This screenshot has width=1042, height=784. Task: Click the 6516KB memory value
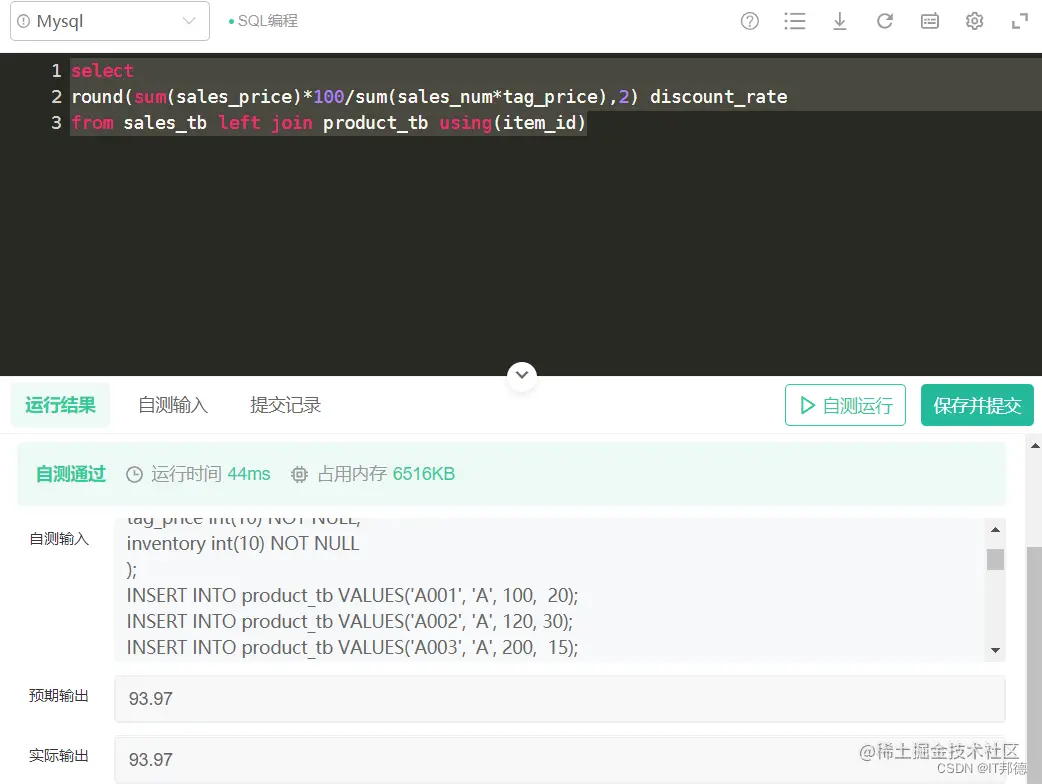(x=423, y=474)
